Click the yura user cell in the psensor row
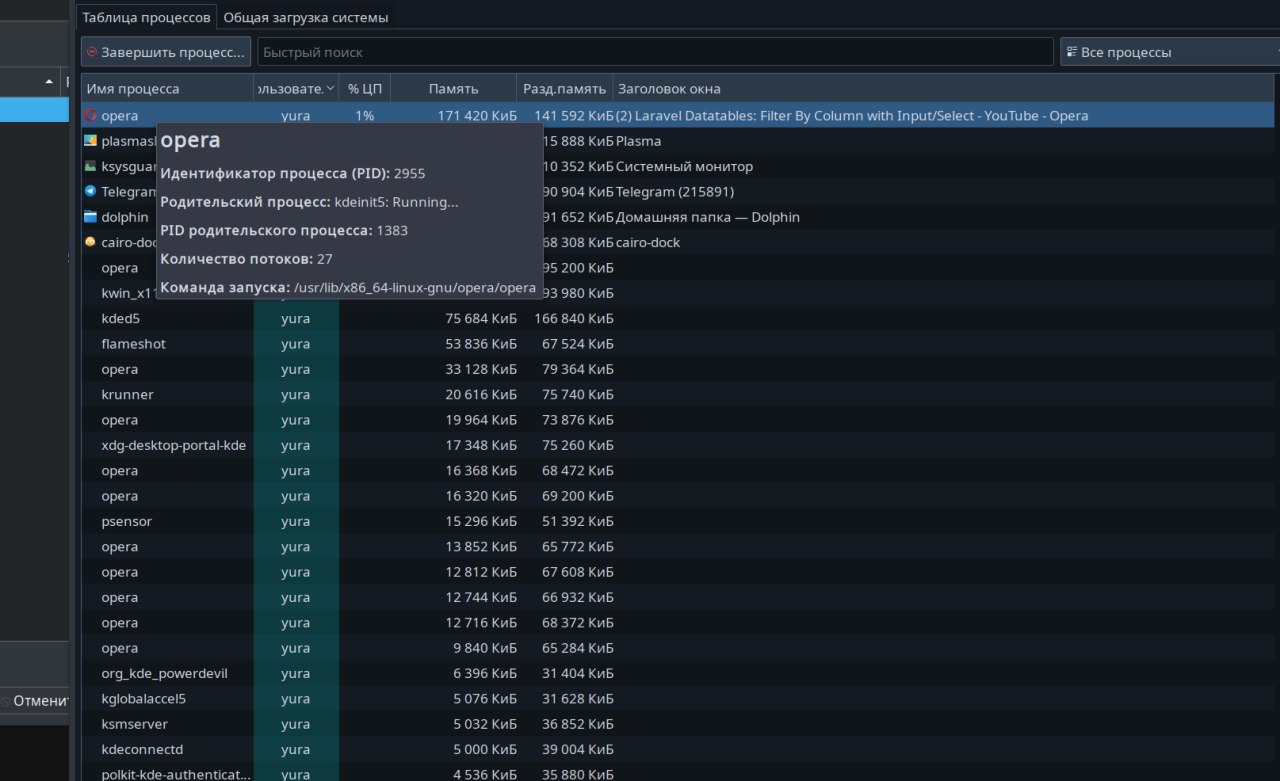1280x781 pixels. pyautogui.click(x=296, y=521)
